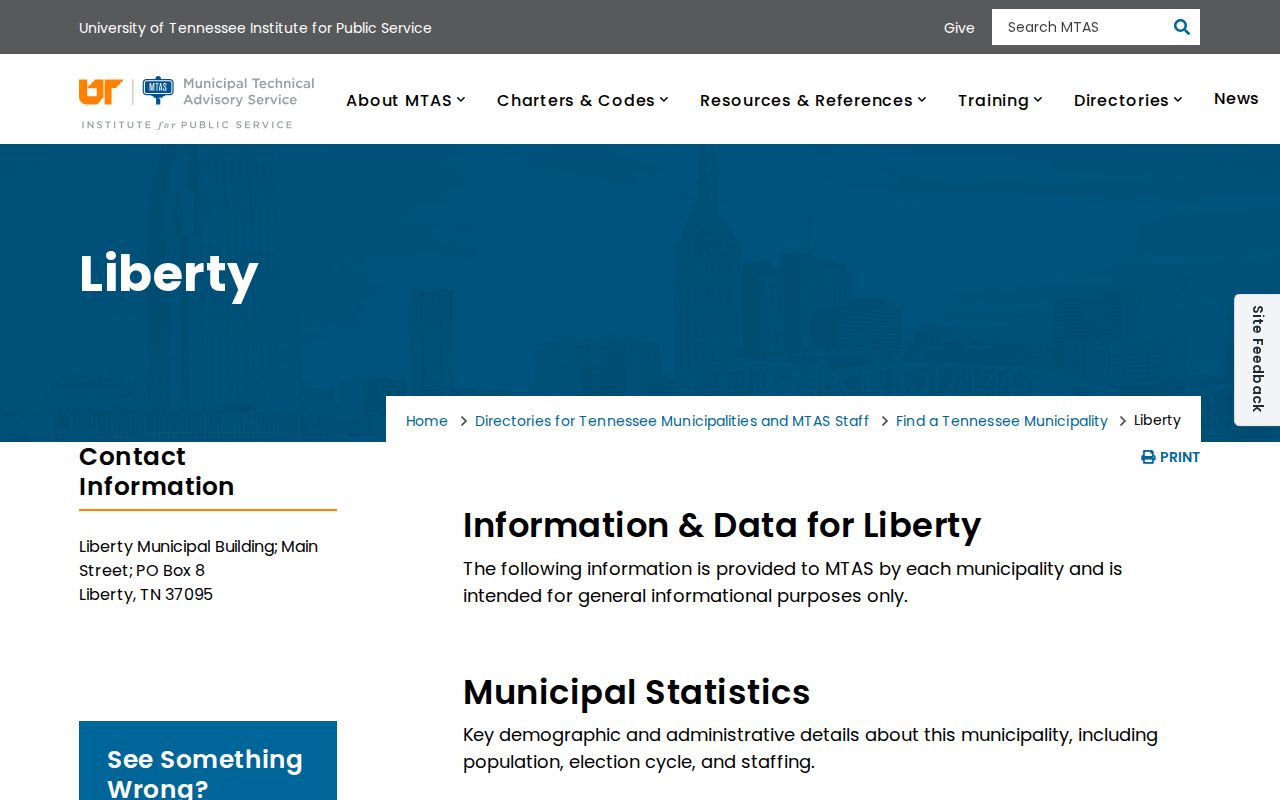Click the Give link

(959, 28)
